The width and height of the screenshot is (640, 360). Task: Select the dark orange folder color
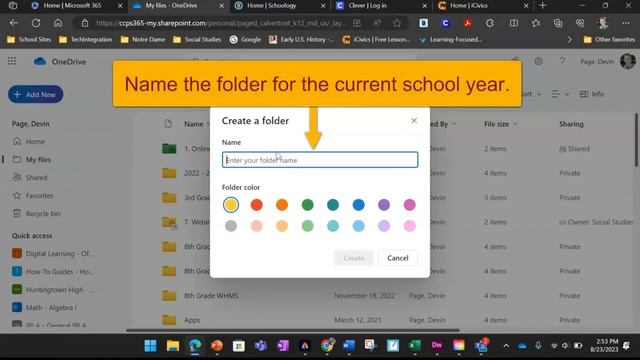(282, 204)
